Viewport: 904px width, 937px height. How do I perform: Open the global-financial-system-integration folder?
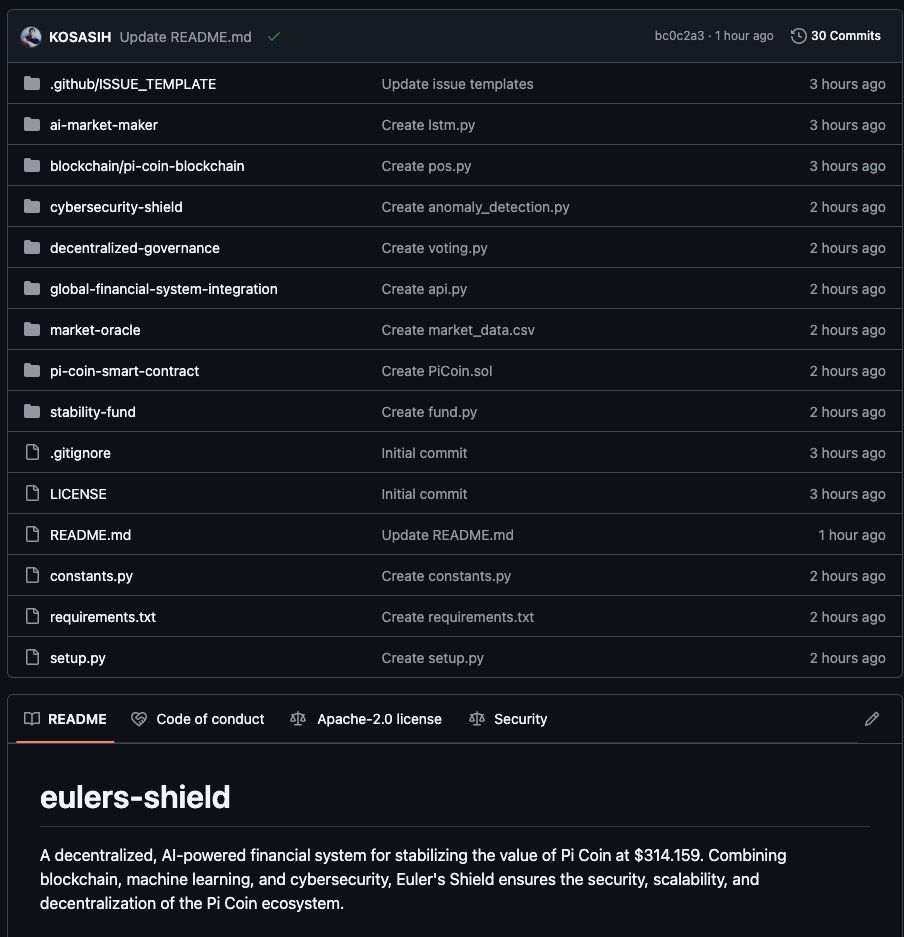tap(164, 289)
